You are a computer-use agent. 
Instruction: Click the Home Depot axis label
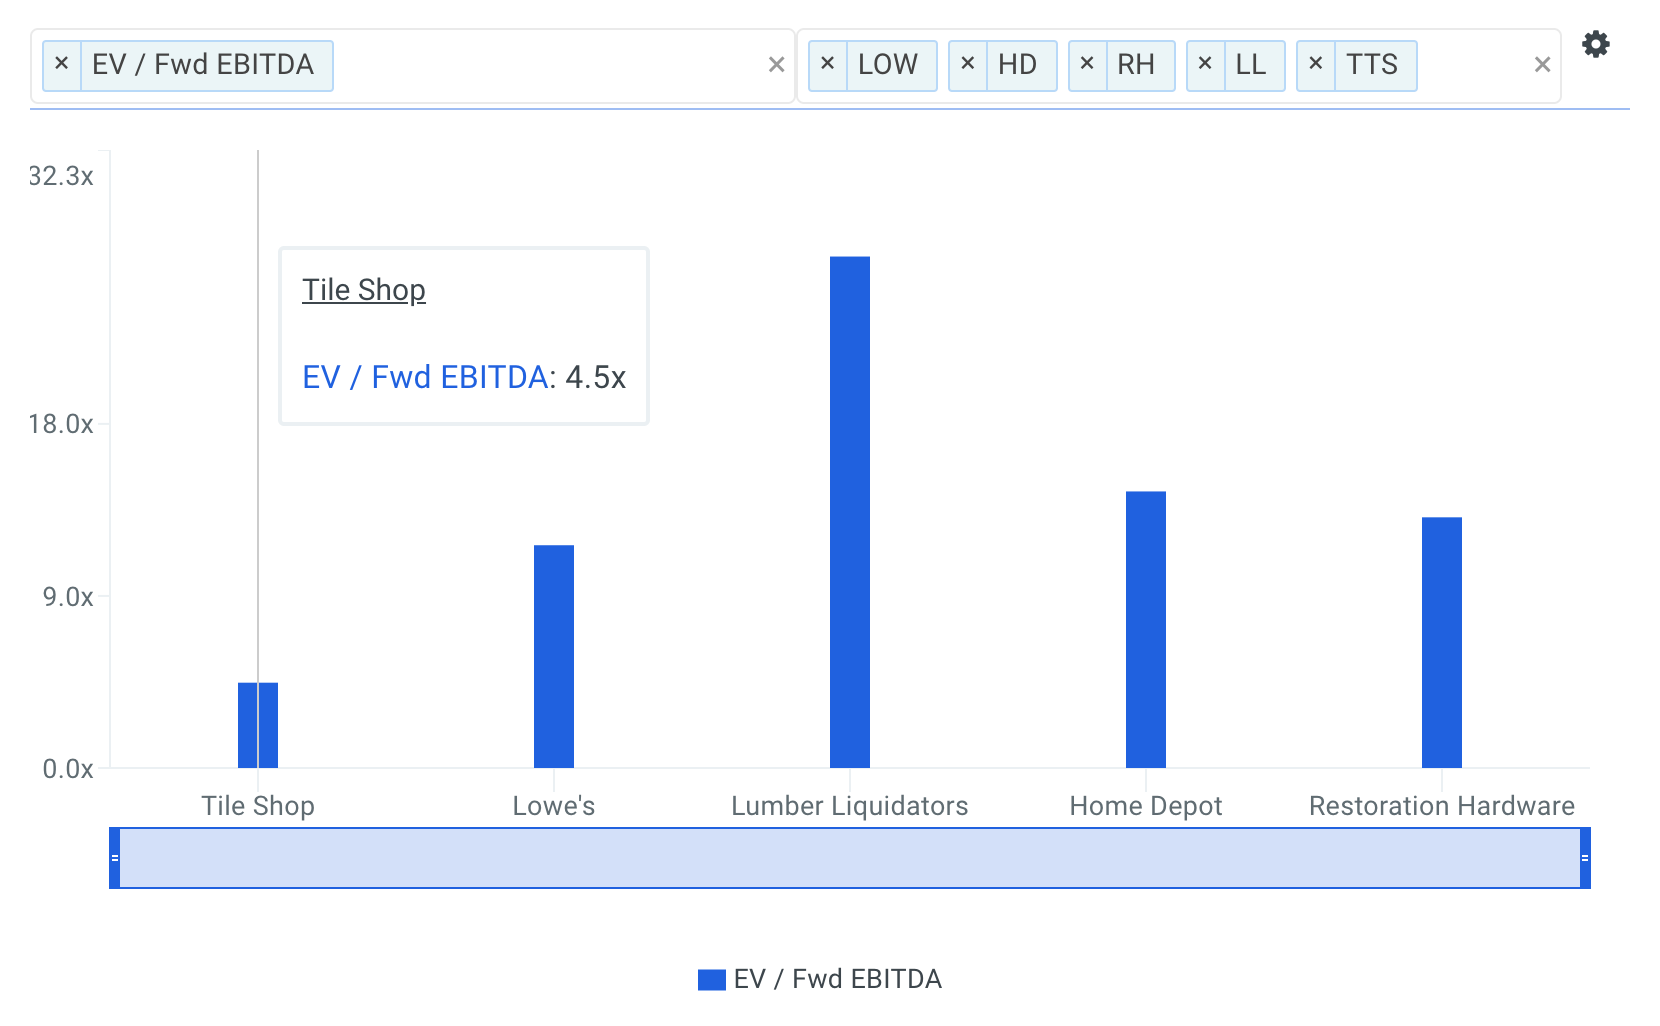(x=1146, y=806)
